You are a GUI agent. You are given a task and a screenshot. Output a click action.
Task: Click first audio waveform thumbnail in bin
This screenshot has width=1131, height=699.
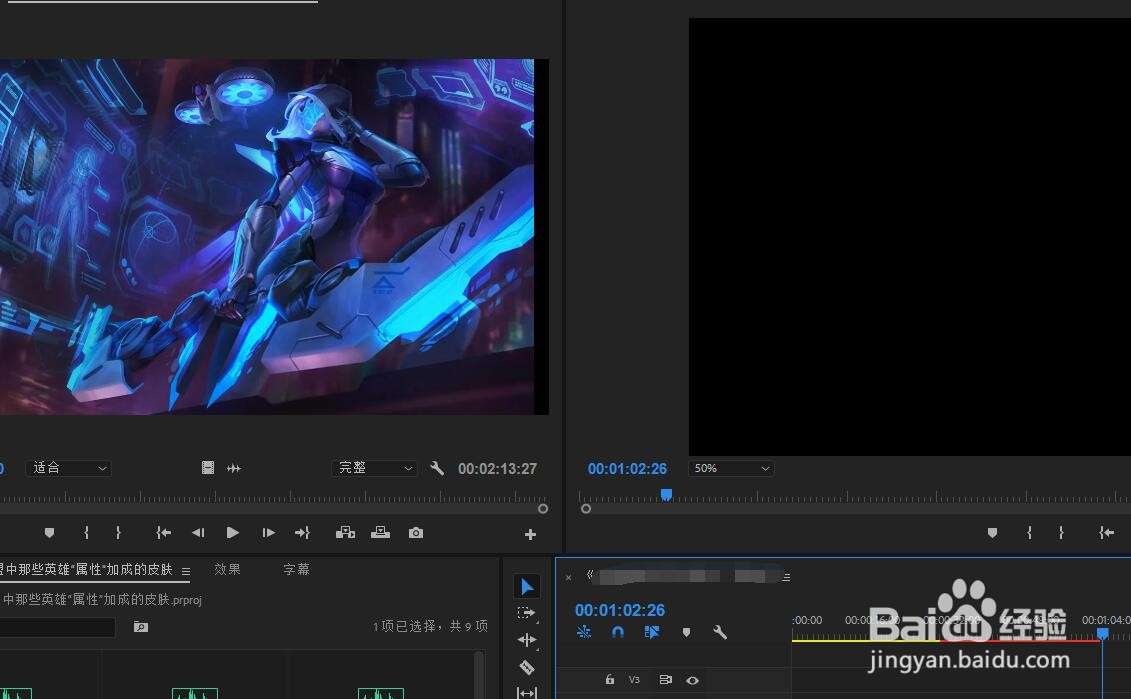(16, 693)
